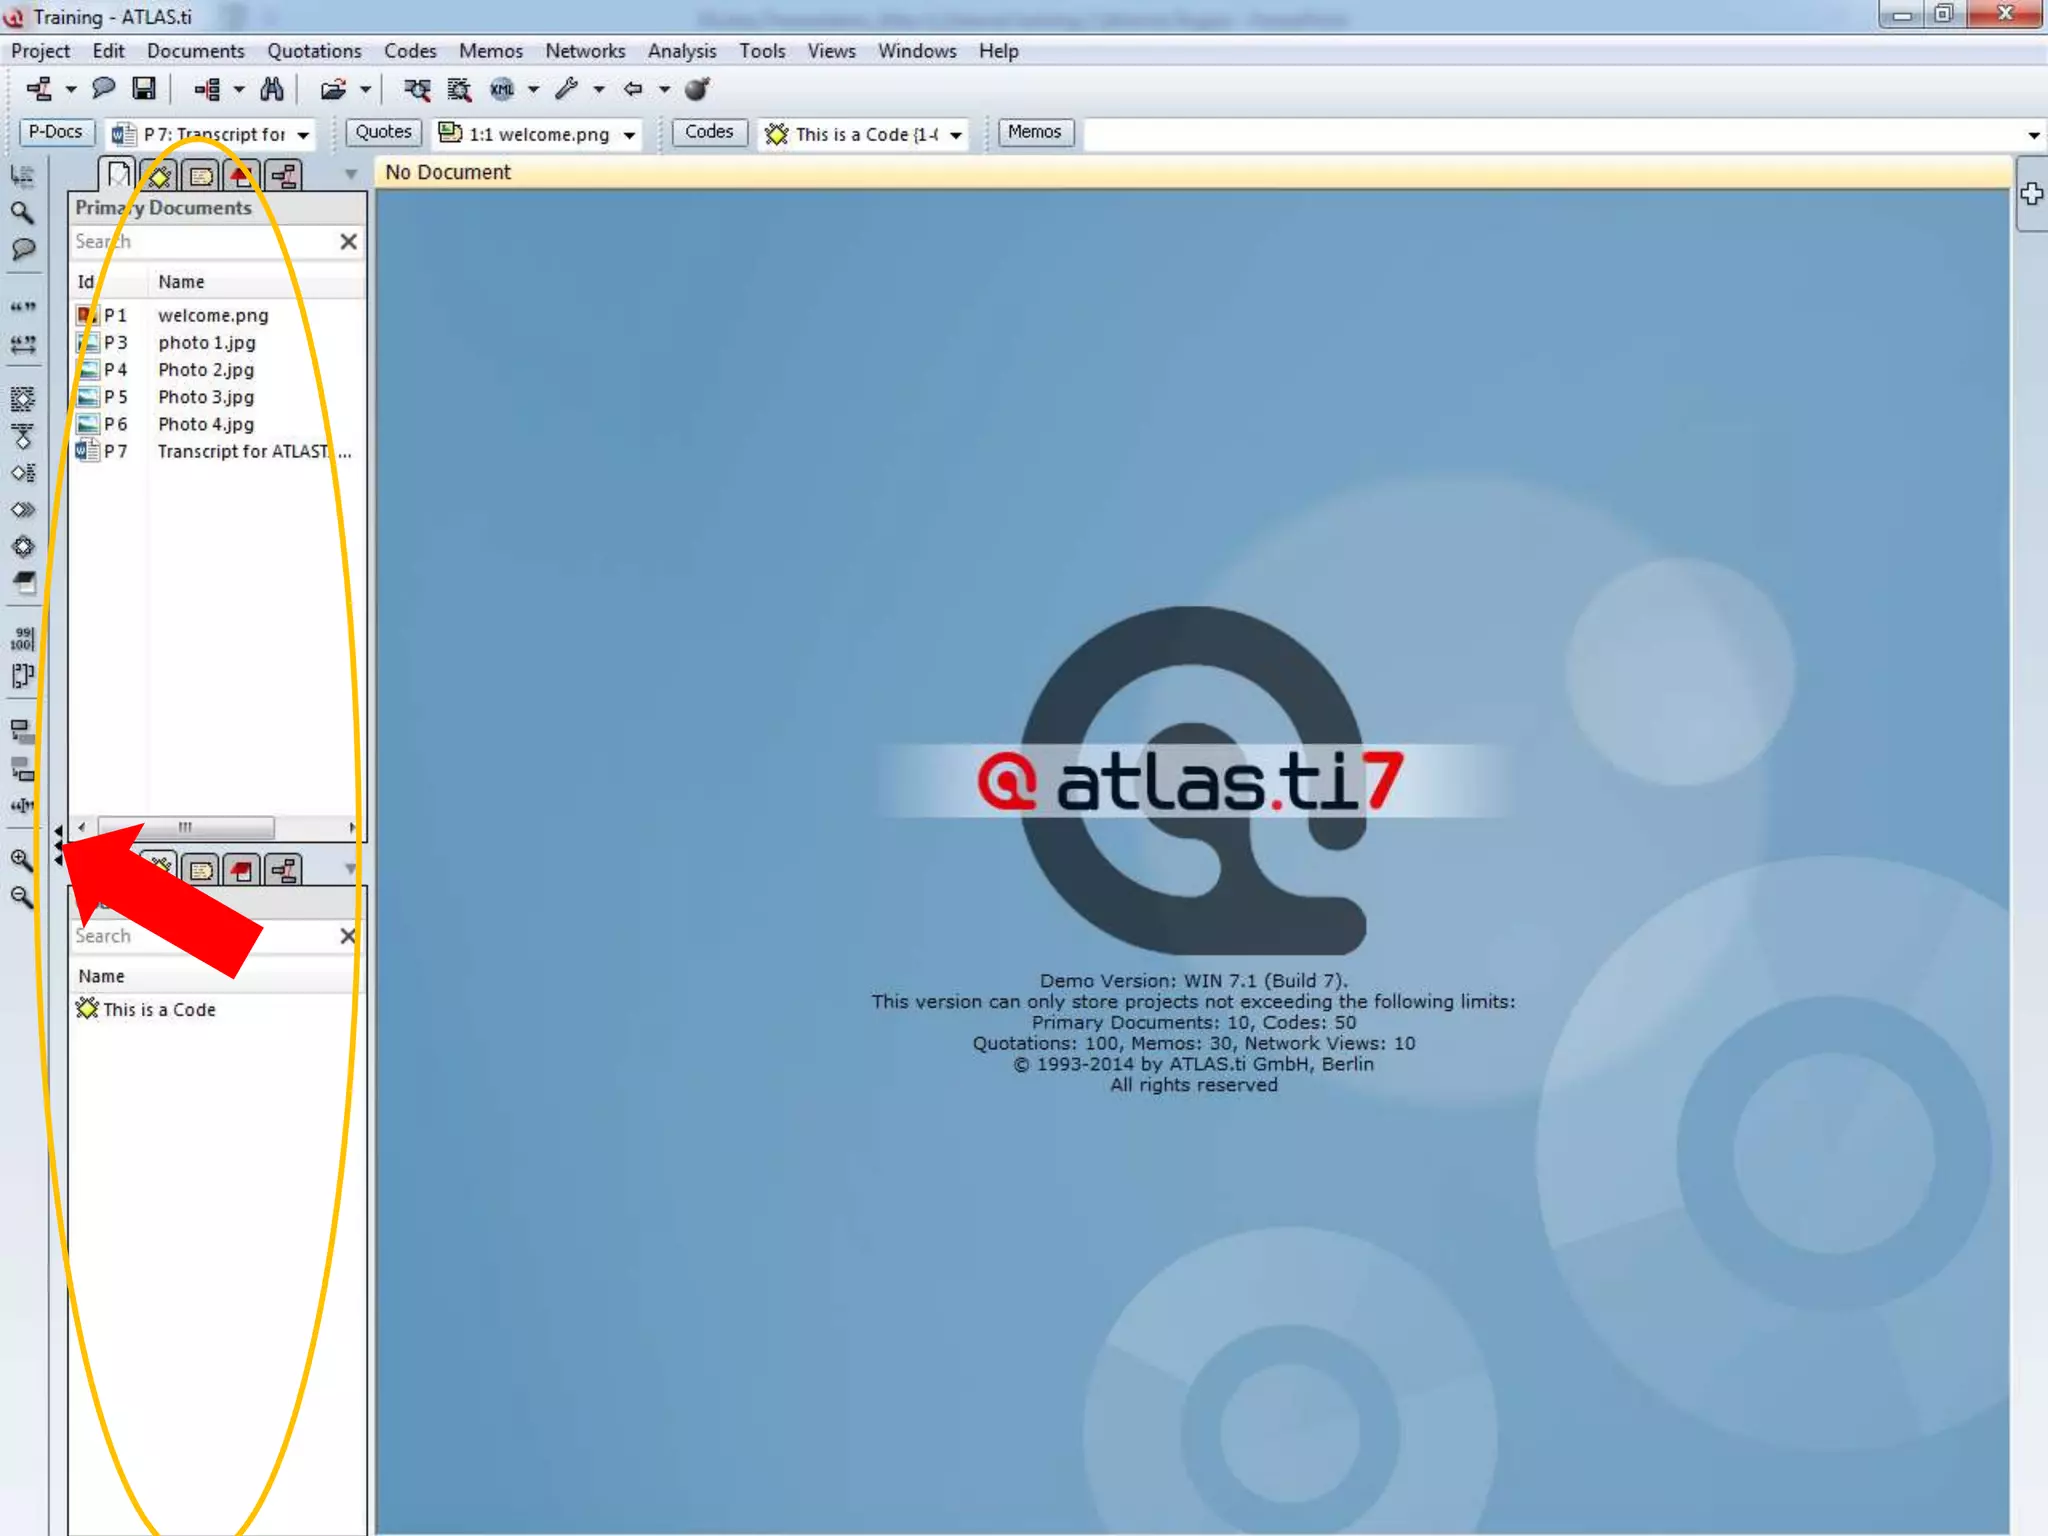Switch to the Codes tab in upper side panel
The image size is (2048, 1536).
160,177
